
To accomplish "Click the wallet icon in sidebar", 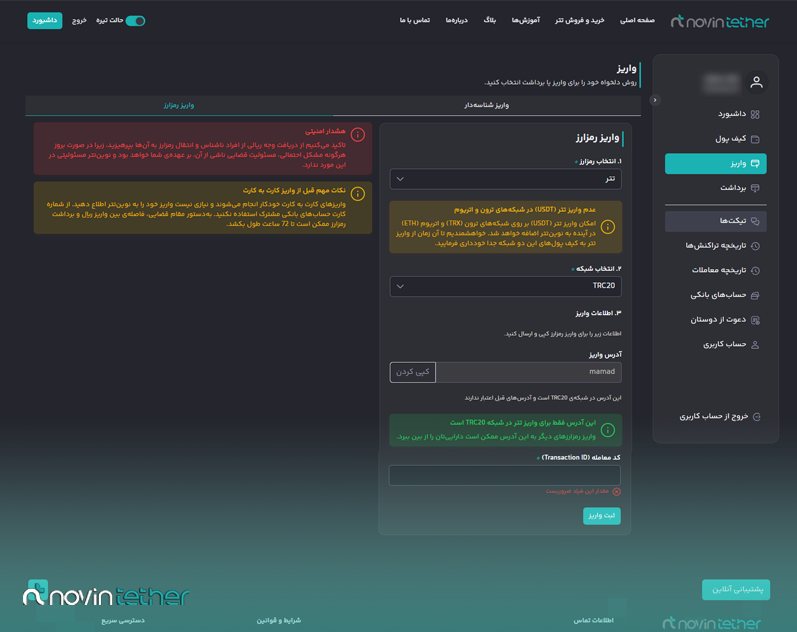I will (755, 139).
